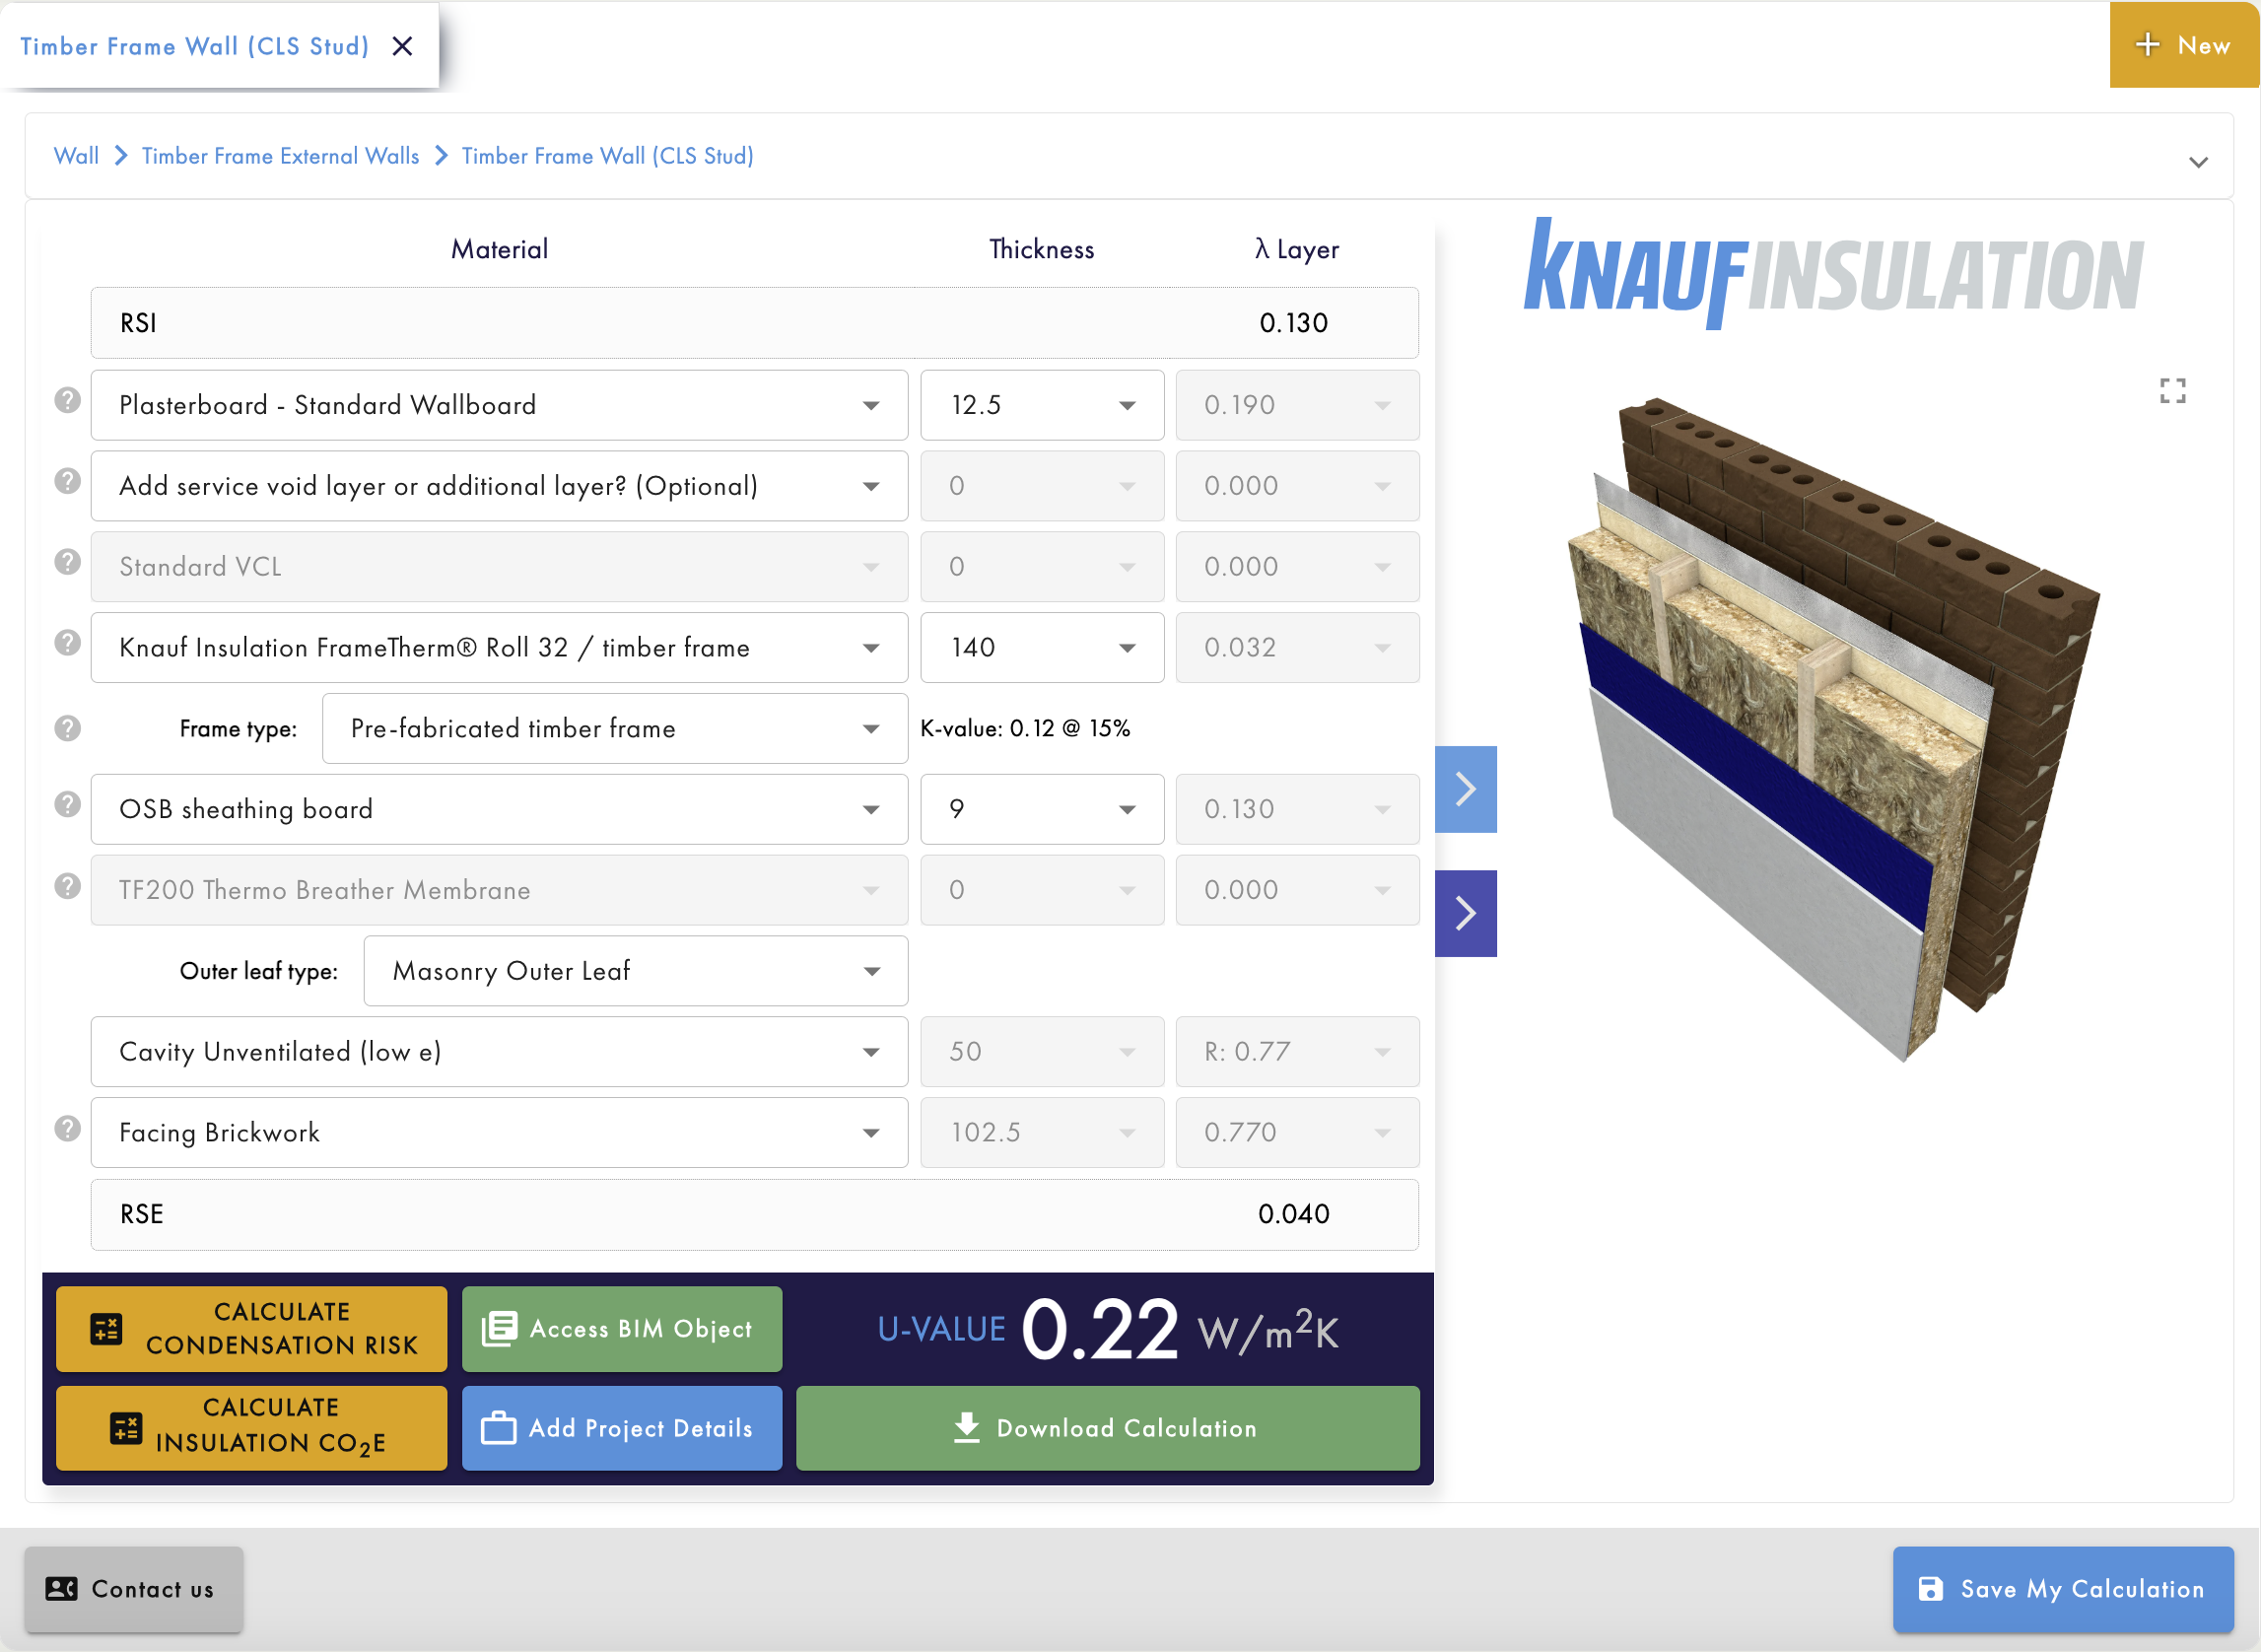Open help for the OSB sheathing board row

pyautogui.click(x=67, y=805)
